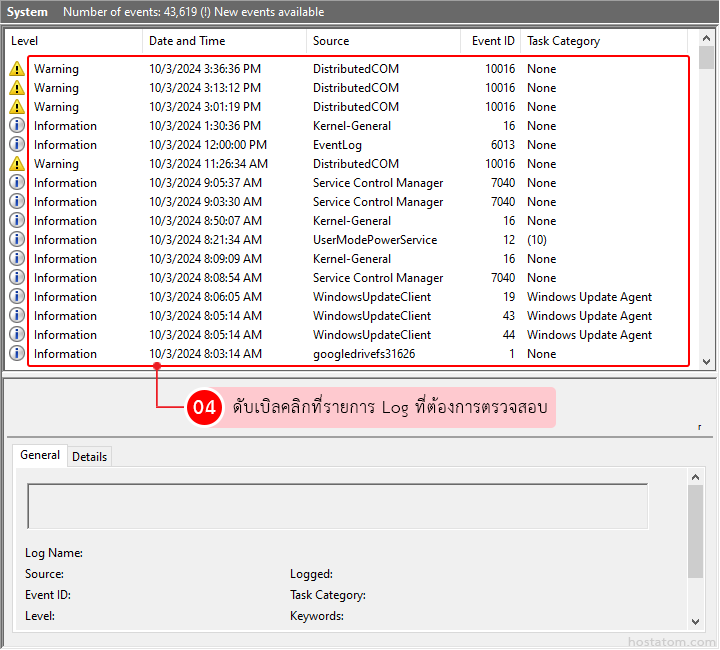This screenshot has width=720, height=650.
Task: Select Service Control Manager event at 9:05:37 AM
Action: click(x=377, y=183)
